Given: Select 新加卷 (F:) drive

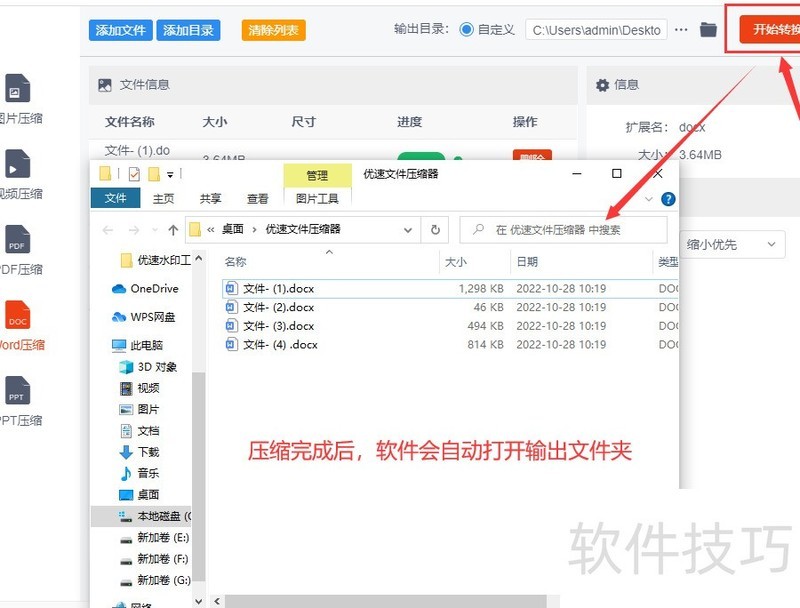Looking at the screenshot, I should coord(154,559).
